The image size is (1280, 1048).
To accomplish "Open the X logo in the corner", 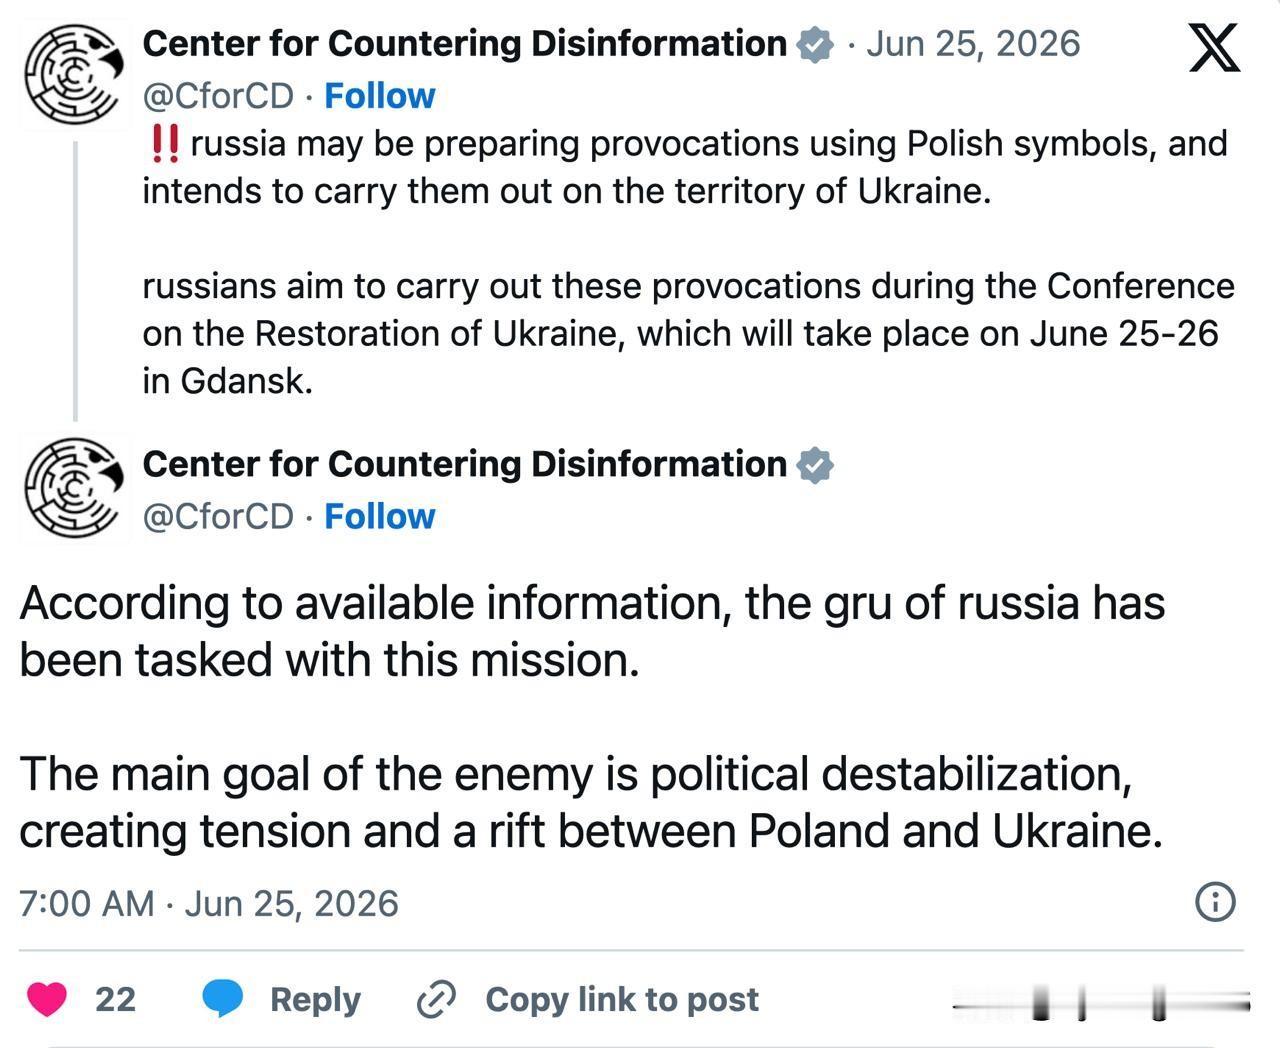I will click(x=1214, y=49).
